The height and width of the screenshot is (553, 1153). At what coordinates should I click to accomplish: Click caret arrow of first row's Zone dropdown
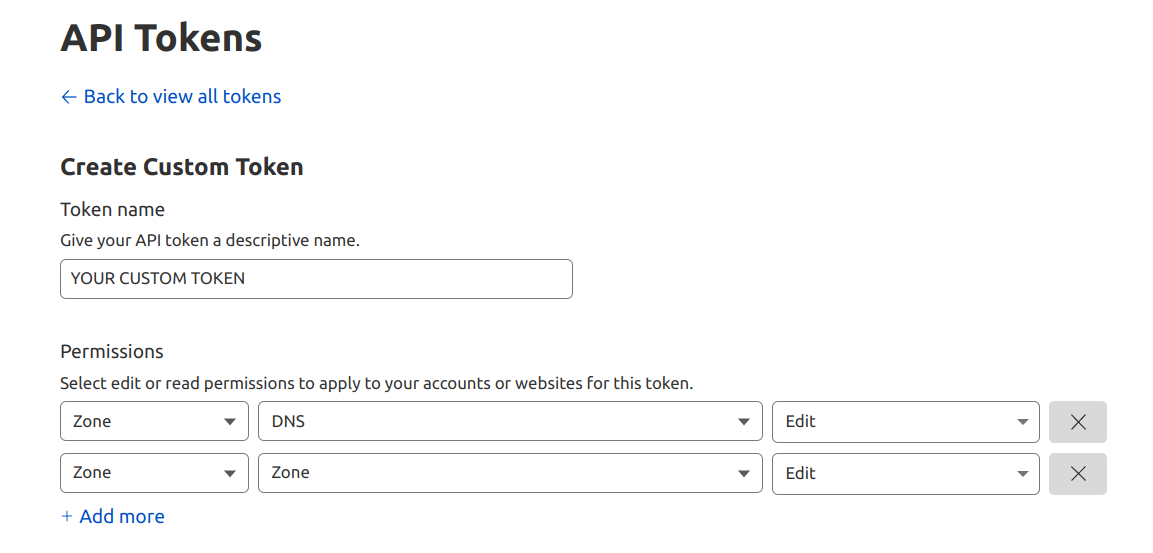click(x=230, y=422)
